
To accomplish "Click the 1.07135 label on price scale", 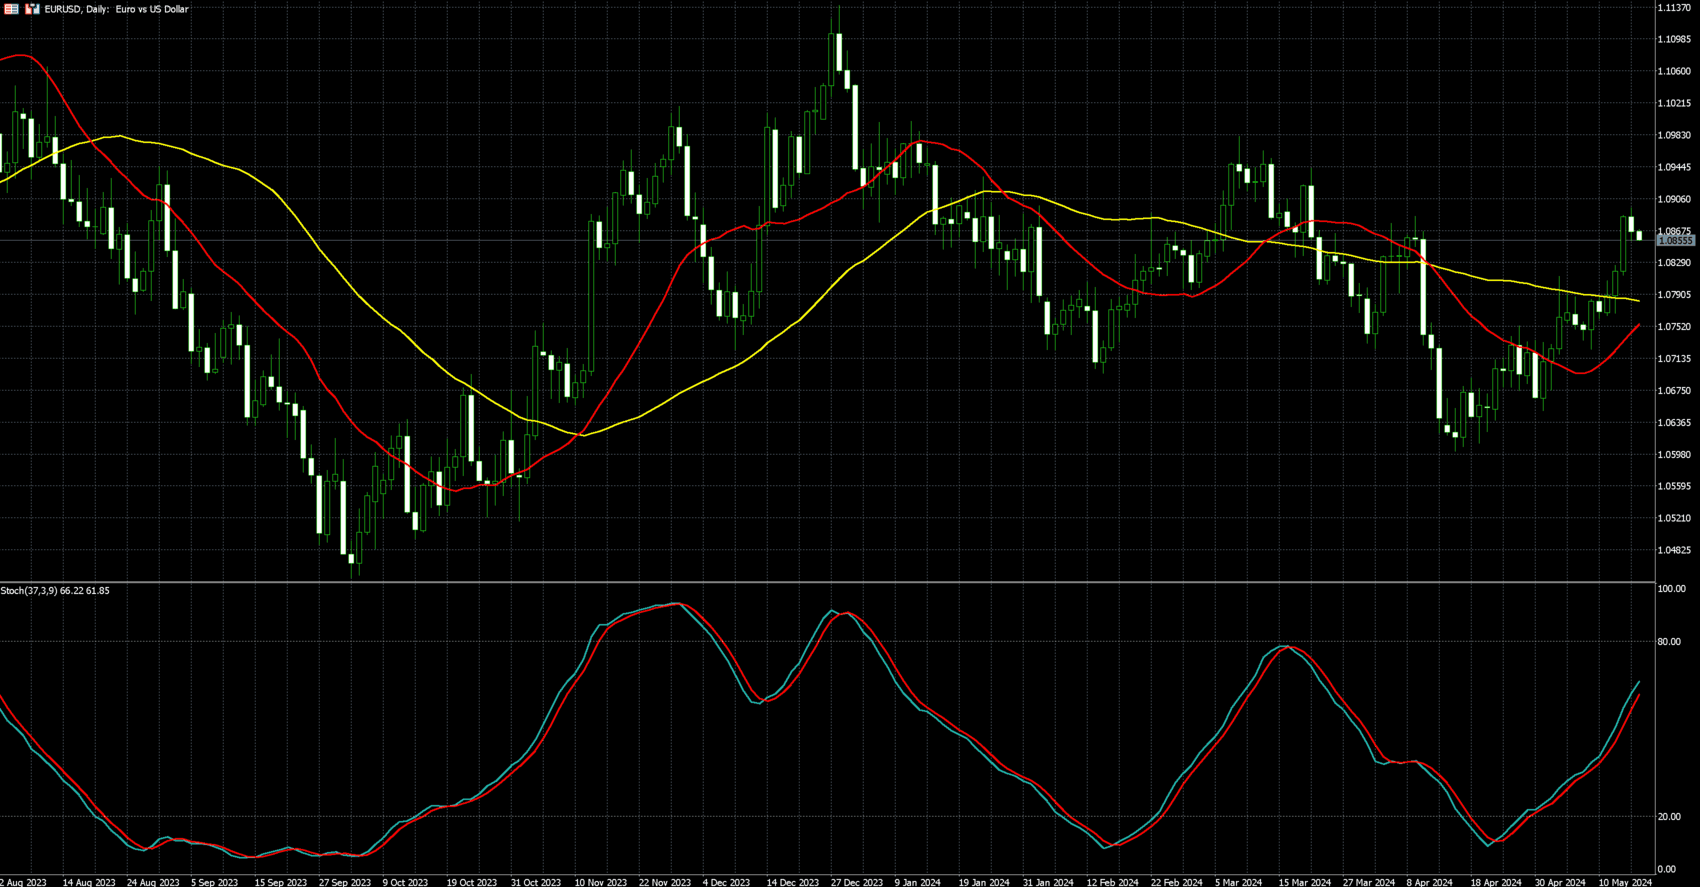I will (1673, 359).
